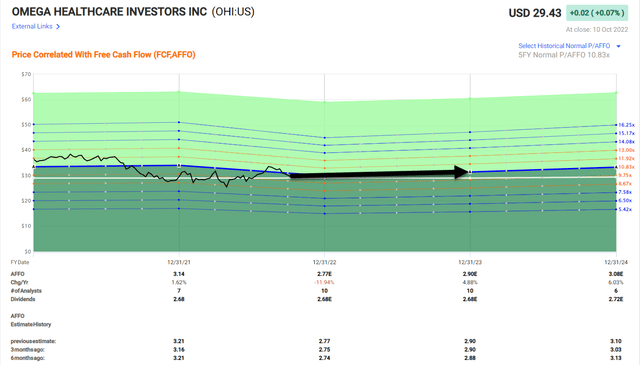Click the (OHI:US) ticker symbol

[x=233, y=11]
